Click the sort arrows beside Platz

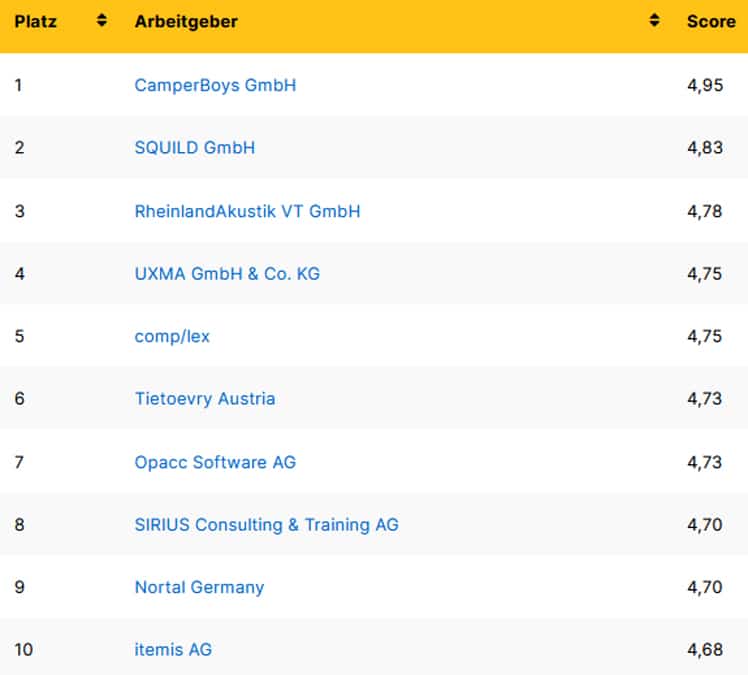pyautogui.click(x=101, y=21)
